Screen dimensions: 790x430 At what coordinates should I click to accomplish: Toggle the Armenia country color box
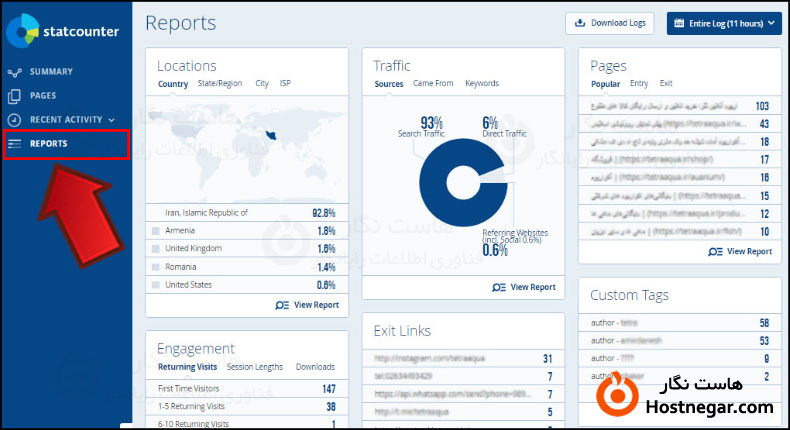pos(155,231)
